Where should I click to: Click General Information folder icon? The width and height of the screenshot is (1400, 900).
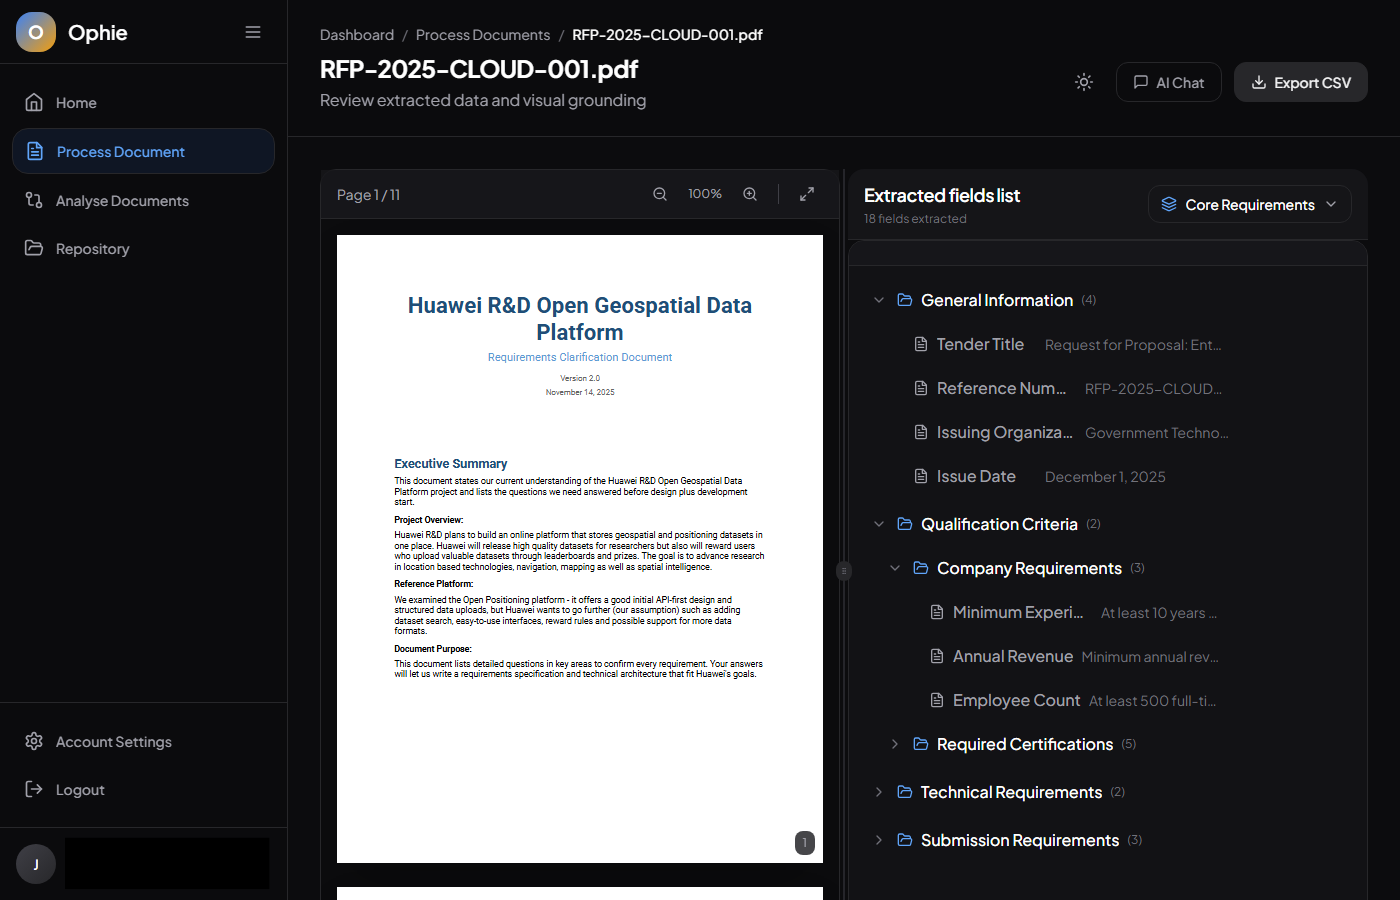[x=905, y=300]
